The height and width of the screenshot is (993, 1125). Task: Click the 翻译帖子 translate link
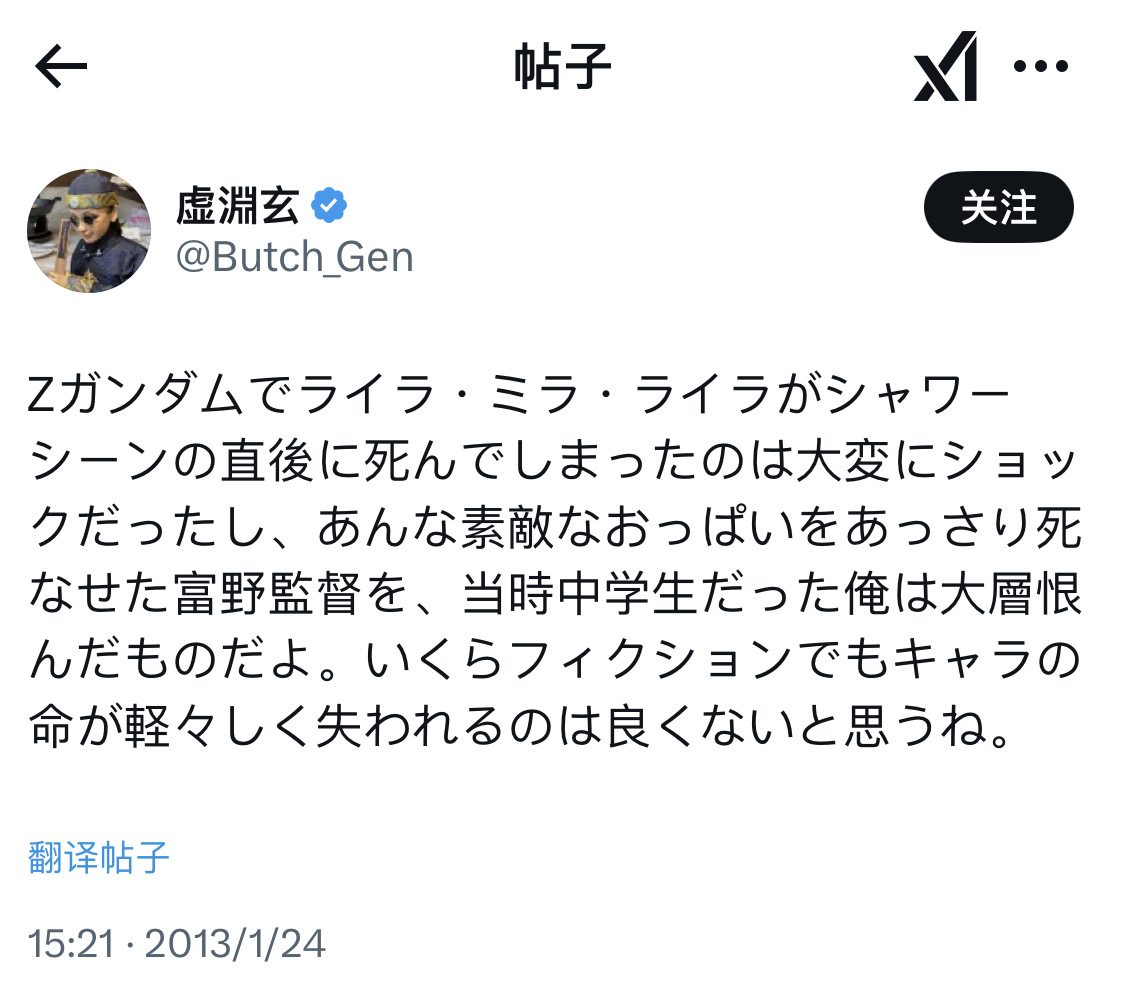click(x=99, y=857)
